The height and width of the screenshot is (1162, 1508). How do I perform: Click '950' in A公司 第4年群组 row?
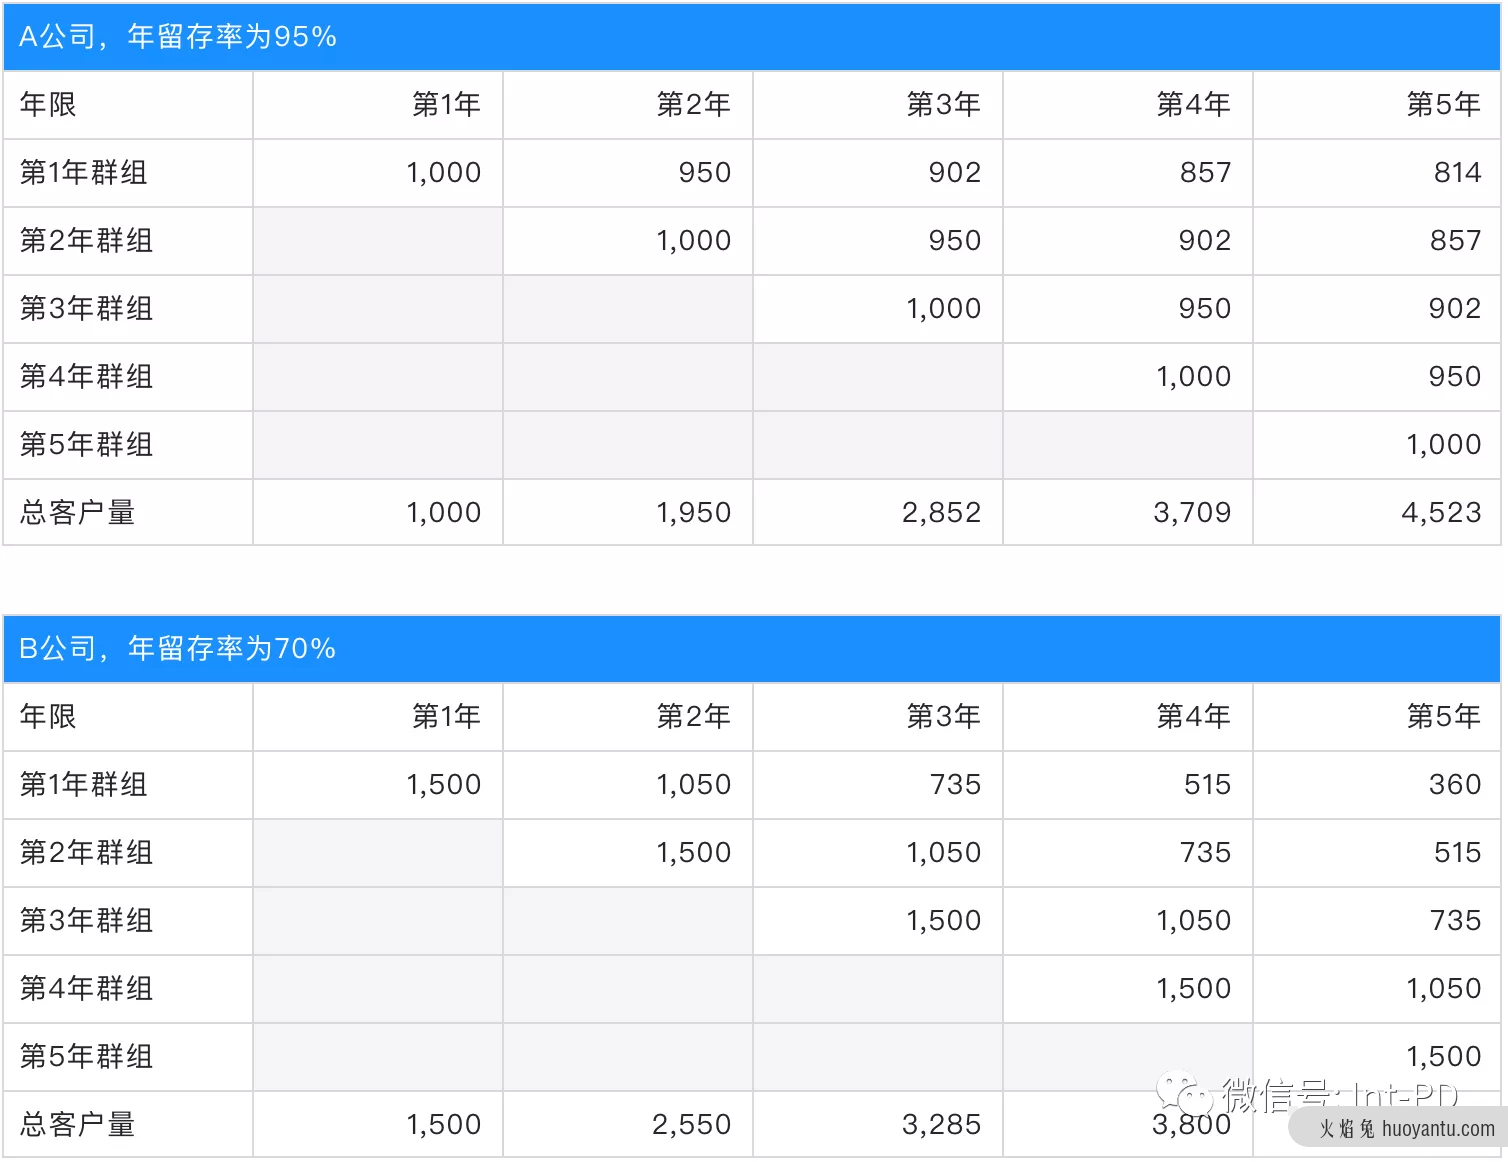click(1455, 377)
